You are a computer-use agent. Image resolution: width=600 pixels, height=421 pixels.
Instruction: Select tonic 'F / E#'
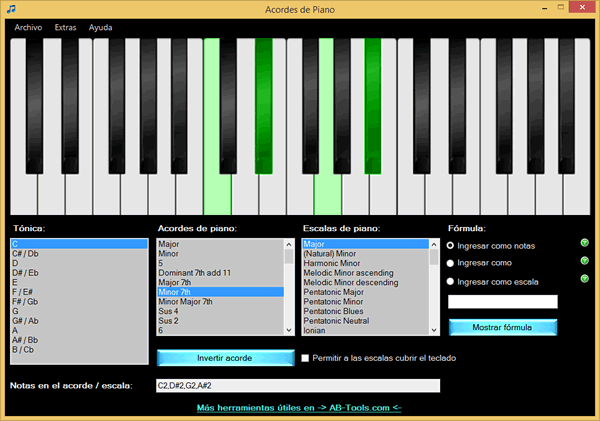click(x=79, y=292)
